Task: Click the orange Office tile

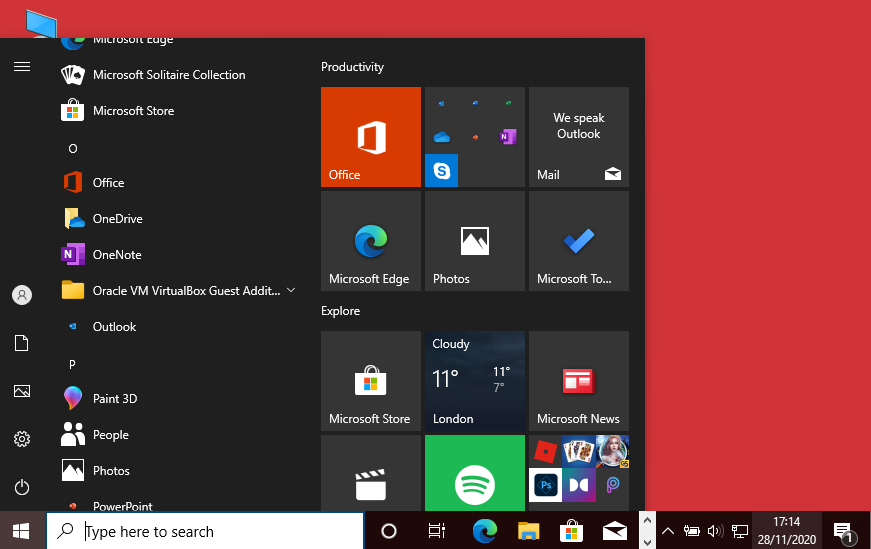Action: [371, 137]
